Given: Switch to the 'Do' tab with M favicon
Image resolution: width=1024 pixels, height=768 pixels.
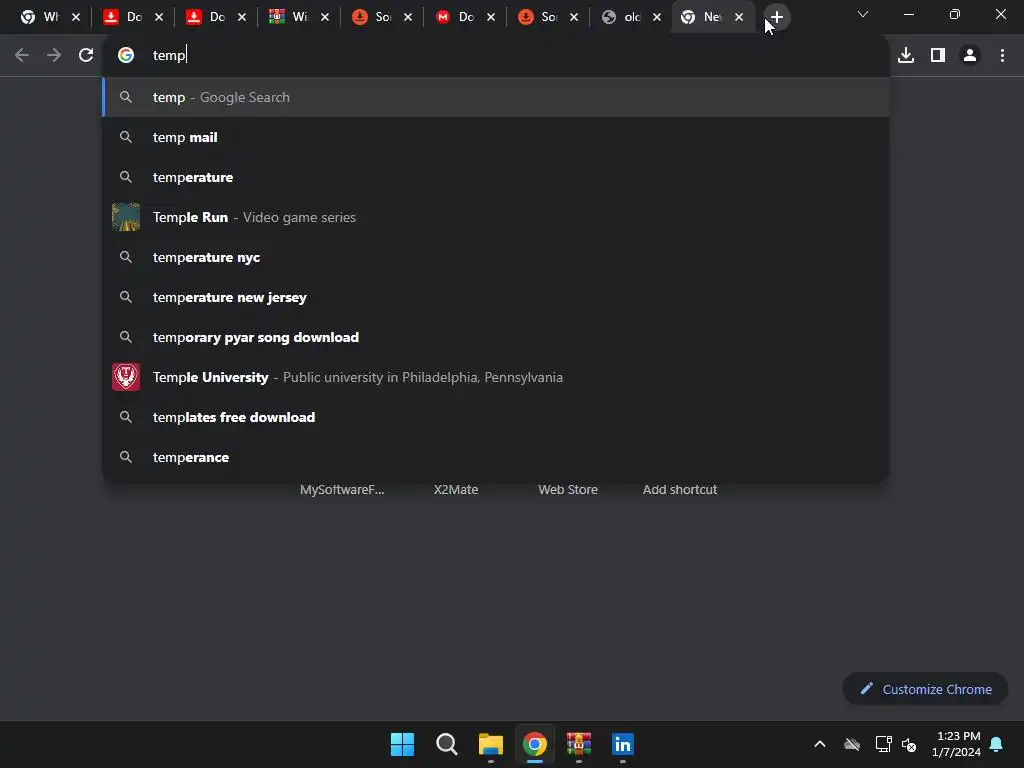Looking at the screenshot, I should [458, 17].
